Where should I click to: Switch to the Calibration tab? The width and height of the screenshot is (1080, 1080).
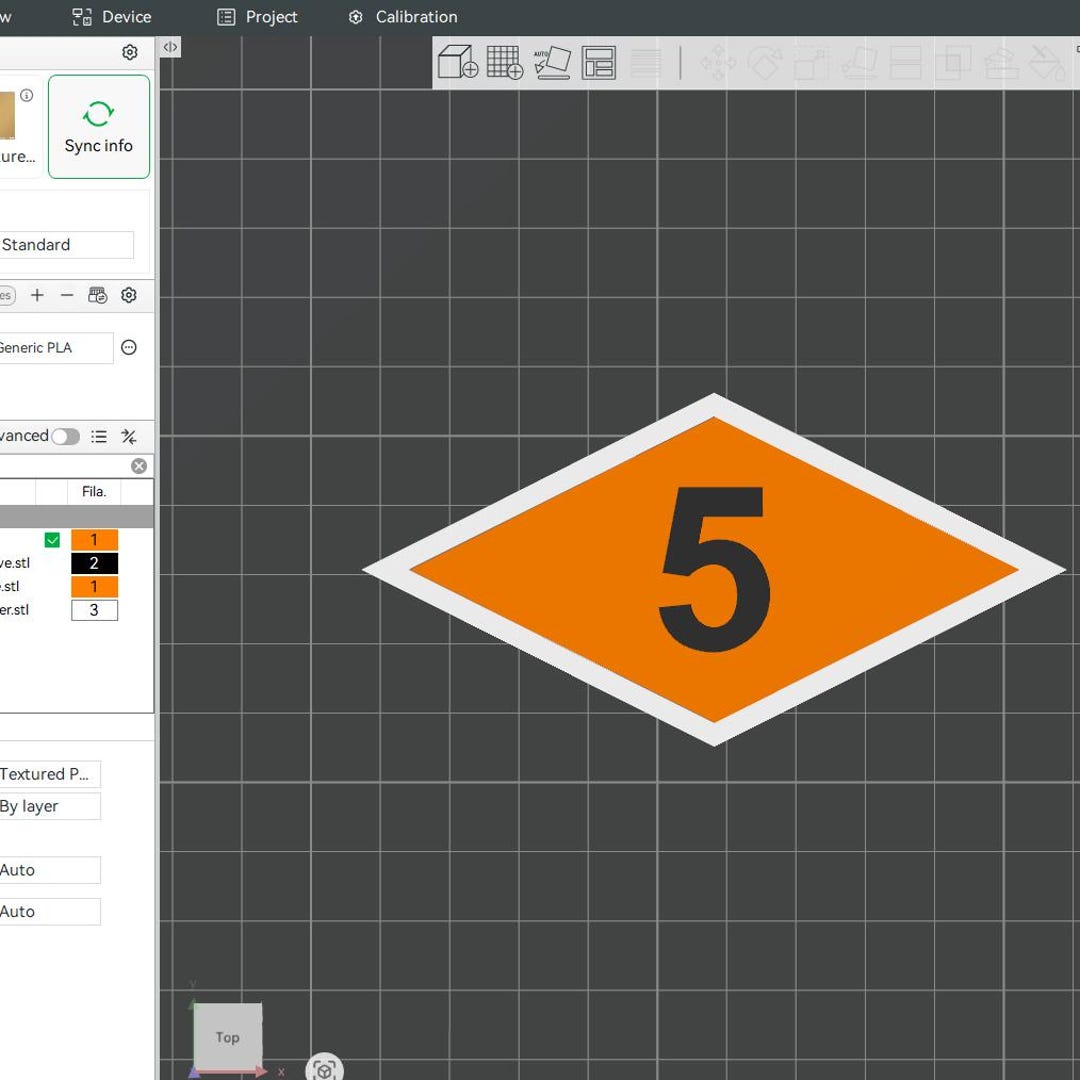pos(403,17)
